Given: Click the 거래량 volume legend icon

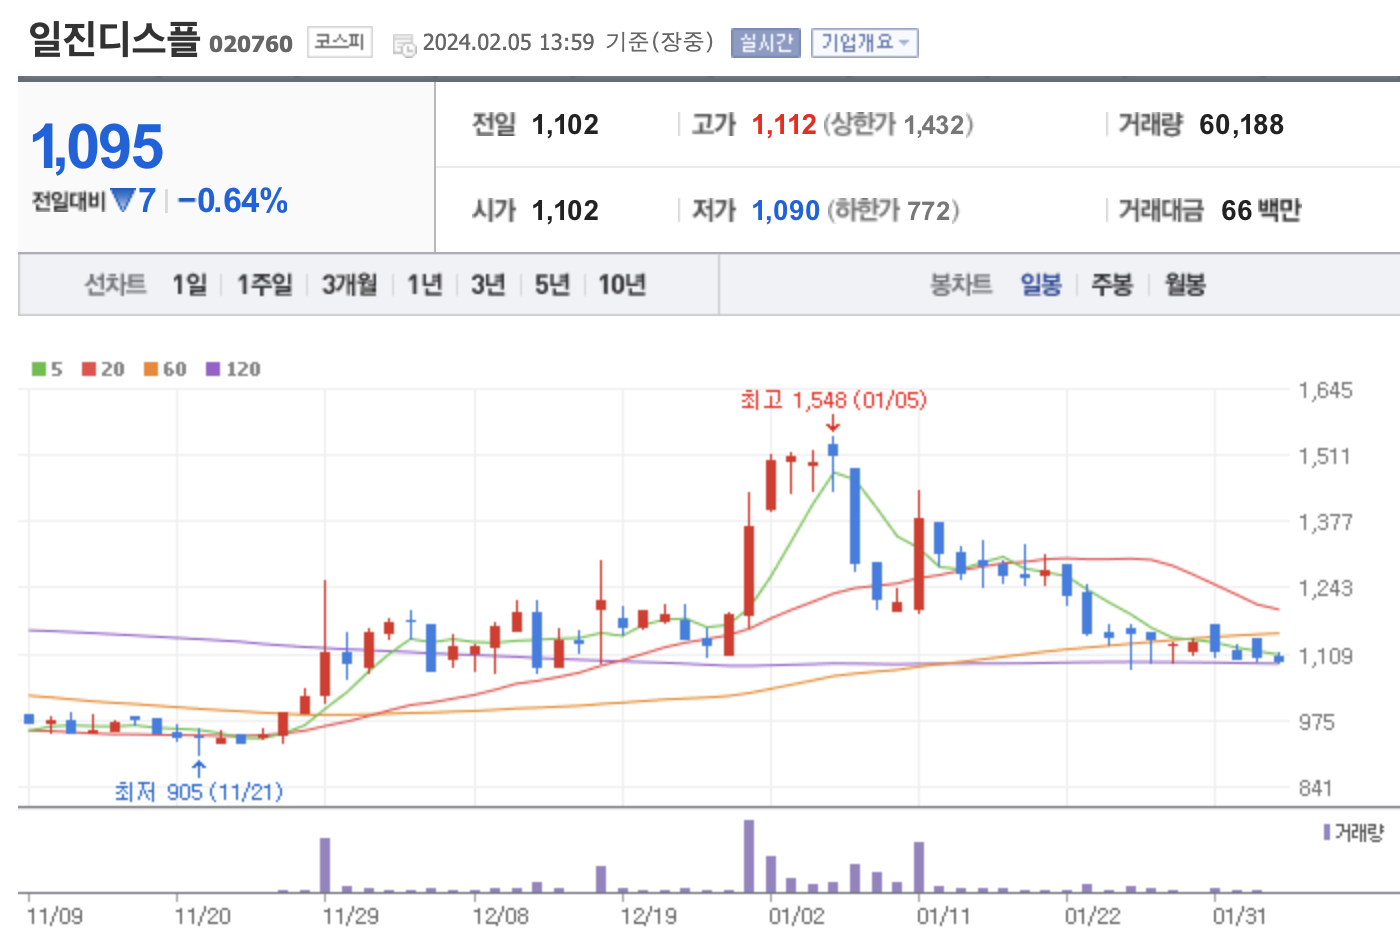Looking at the screenshot, I should tap(1326, 832).
